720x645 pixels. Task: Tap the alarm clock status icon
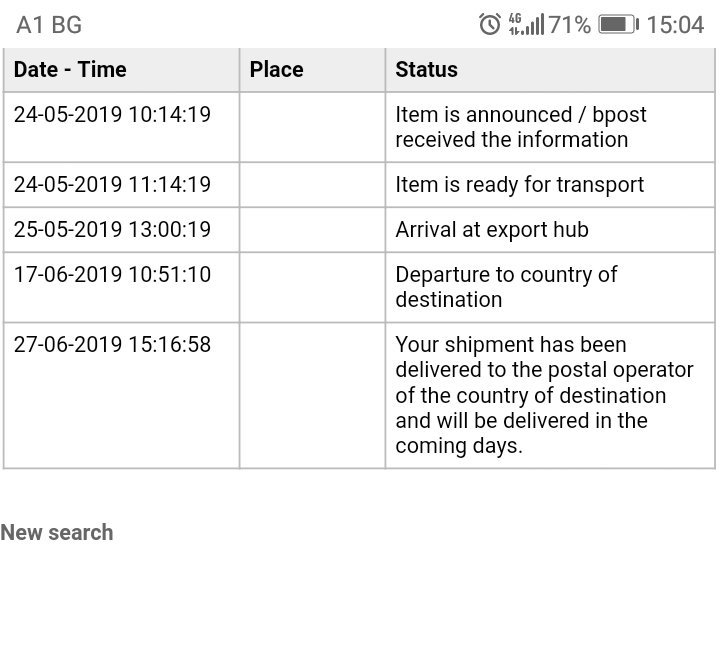pos(489,24)
